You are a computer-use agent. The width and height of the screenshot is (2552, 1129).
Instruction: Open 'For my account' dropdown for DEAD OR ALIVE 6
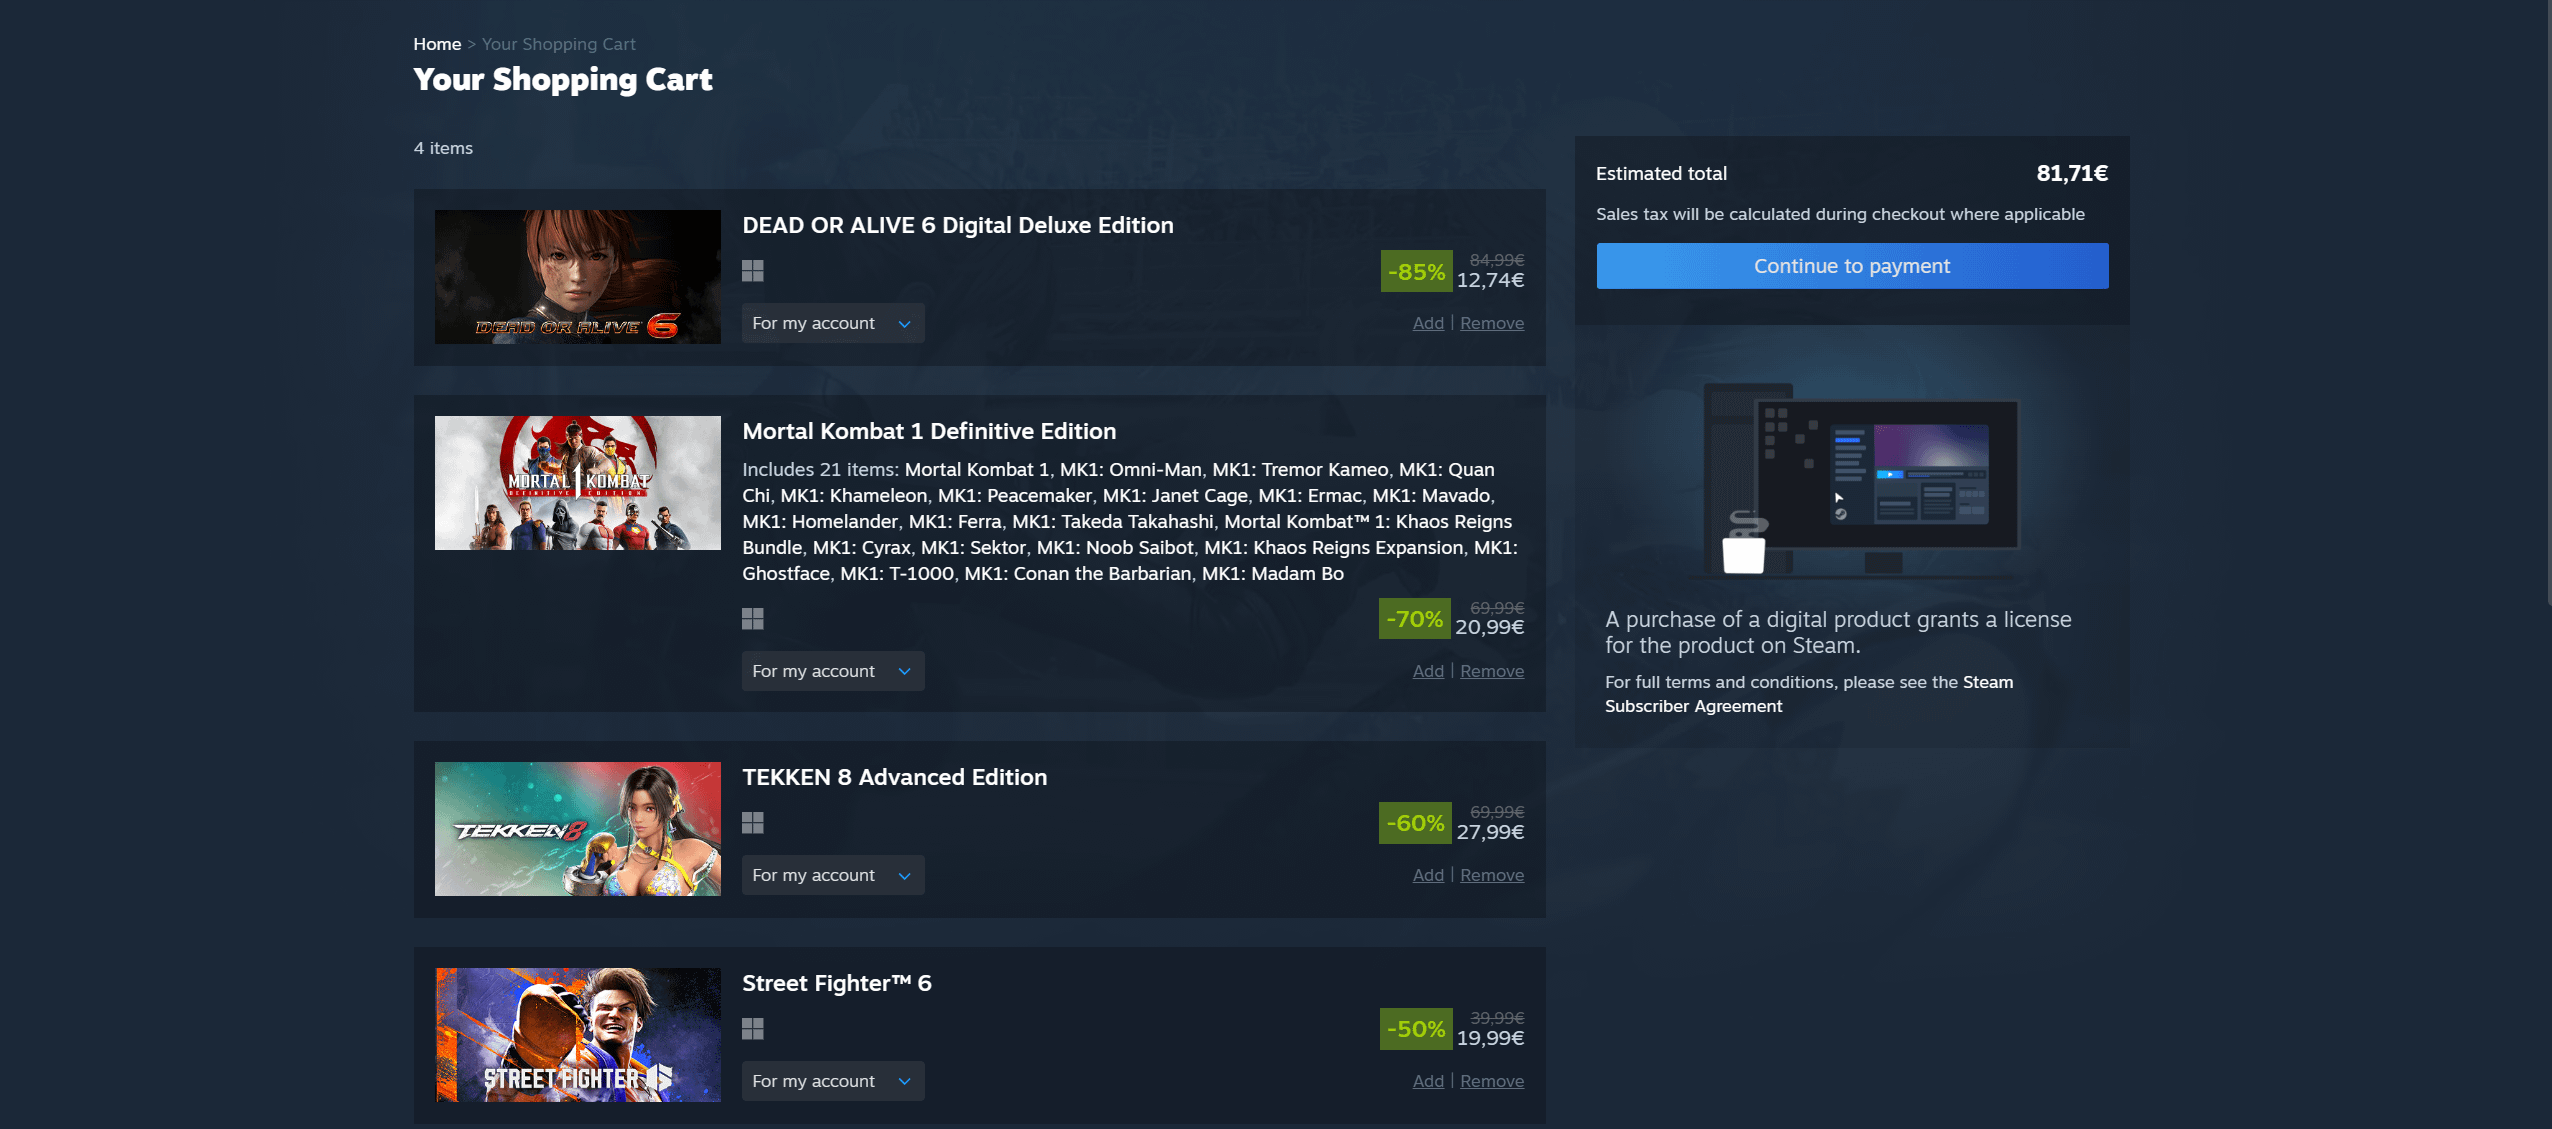[833, 323]
